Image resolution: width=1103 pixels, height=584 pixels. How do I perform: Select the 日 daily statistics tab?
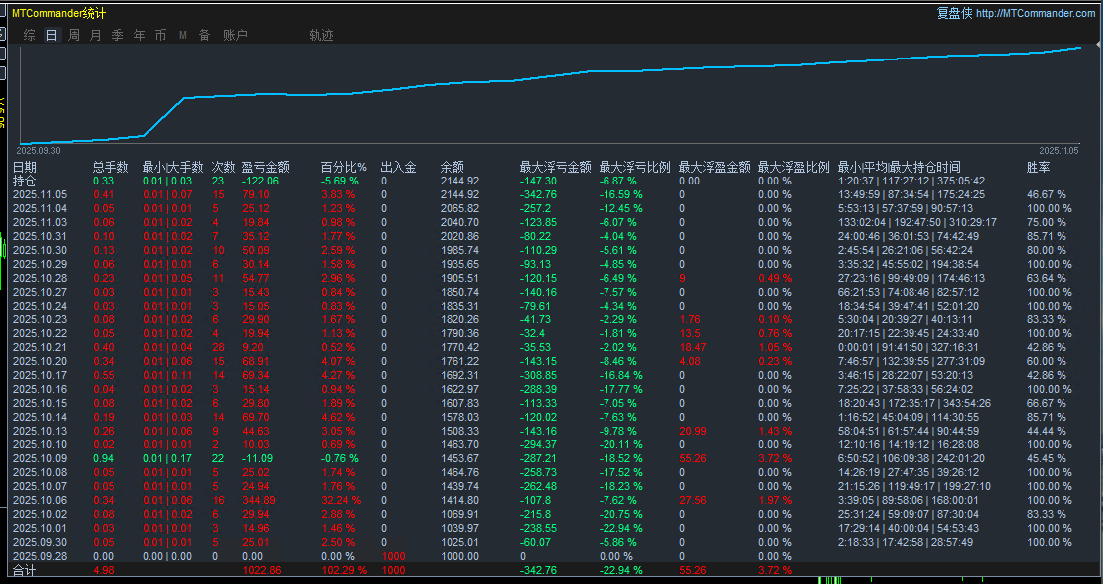point(51,35)
